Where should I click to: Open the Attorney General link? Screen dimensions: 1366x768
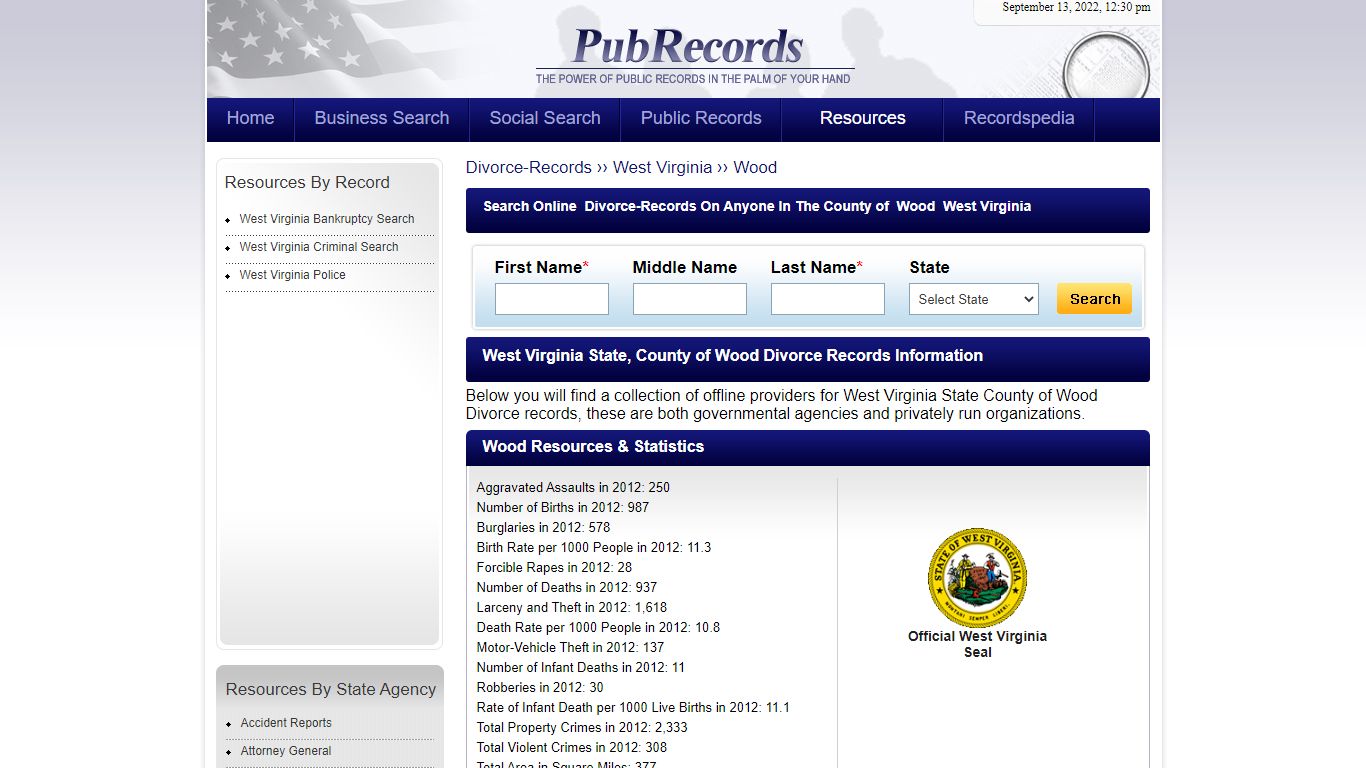(x=286, y=751)
